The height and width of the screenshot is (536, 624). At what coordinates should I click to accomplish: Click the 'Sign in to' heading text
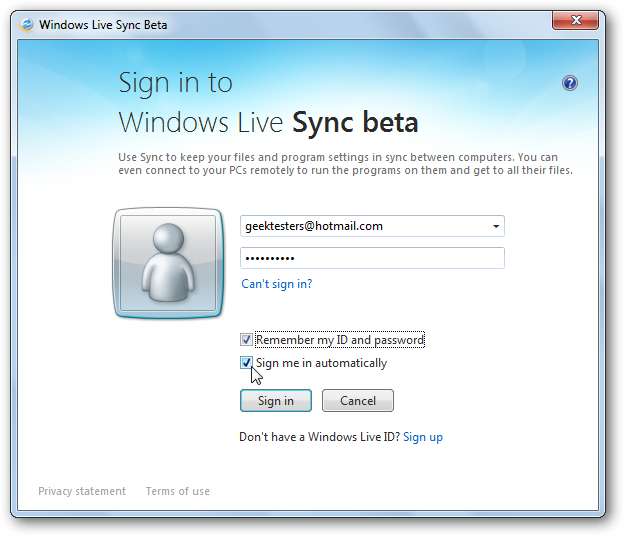pyautogui.click(x=176, y=83)
